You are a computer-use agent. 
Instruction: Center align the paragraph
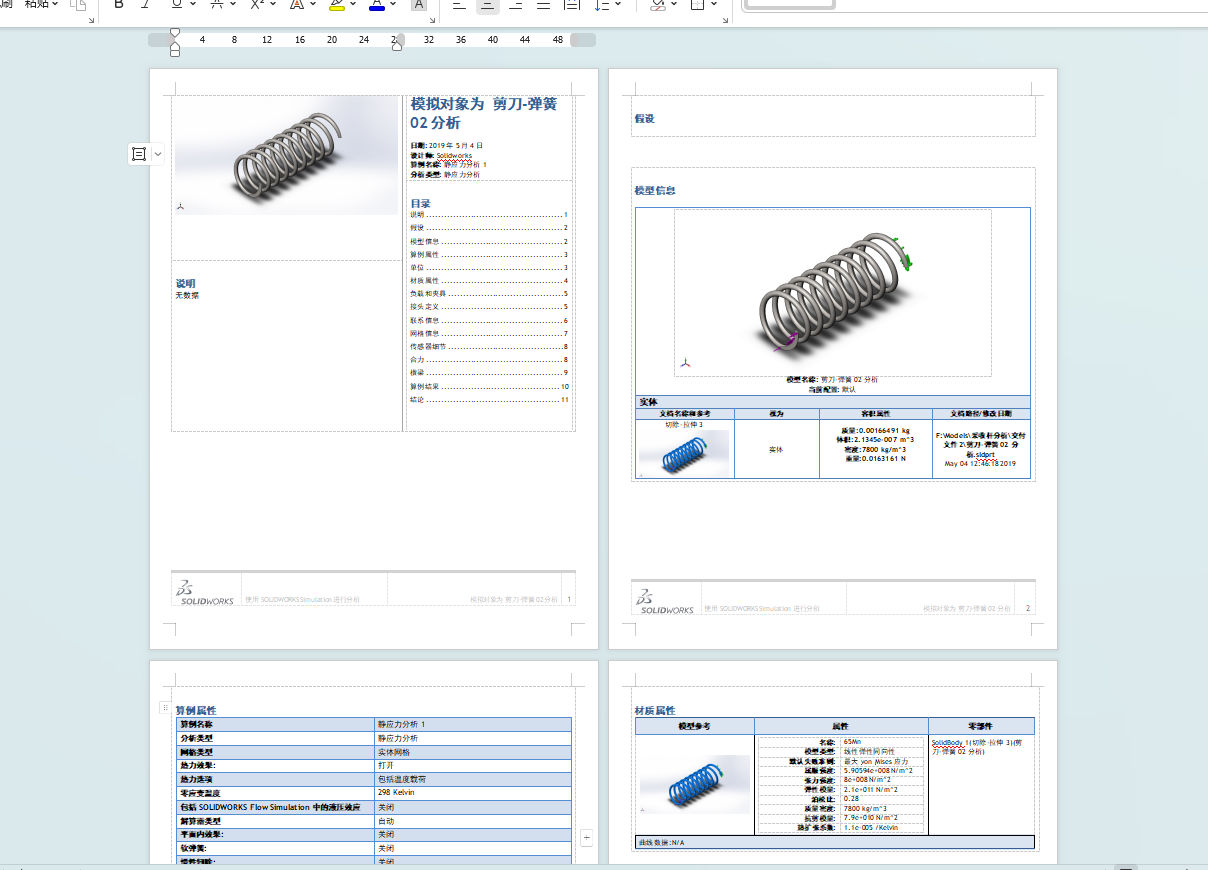click(x=488, y=5)
